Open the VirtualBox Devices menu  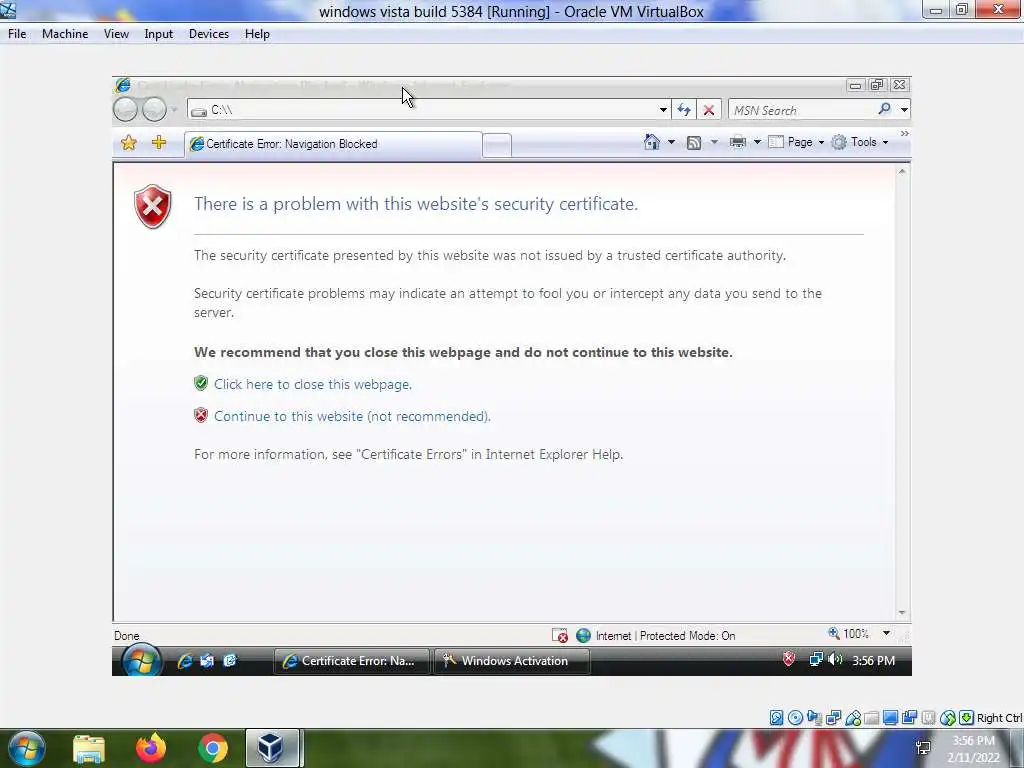tap(209, 34)
